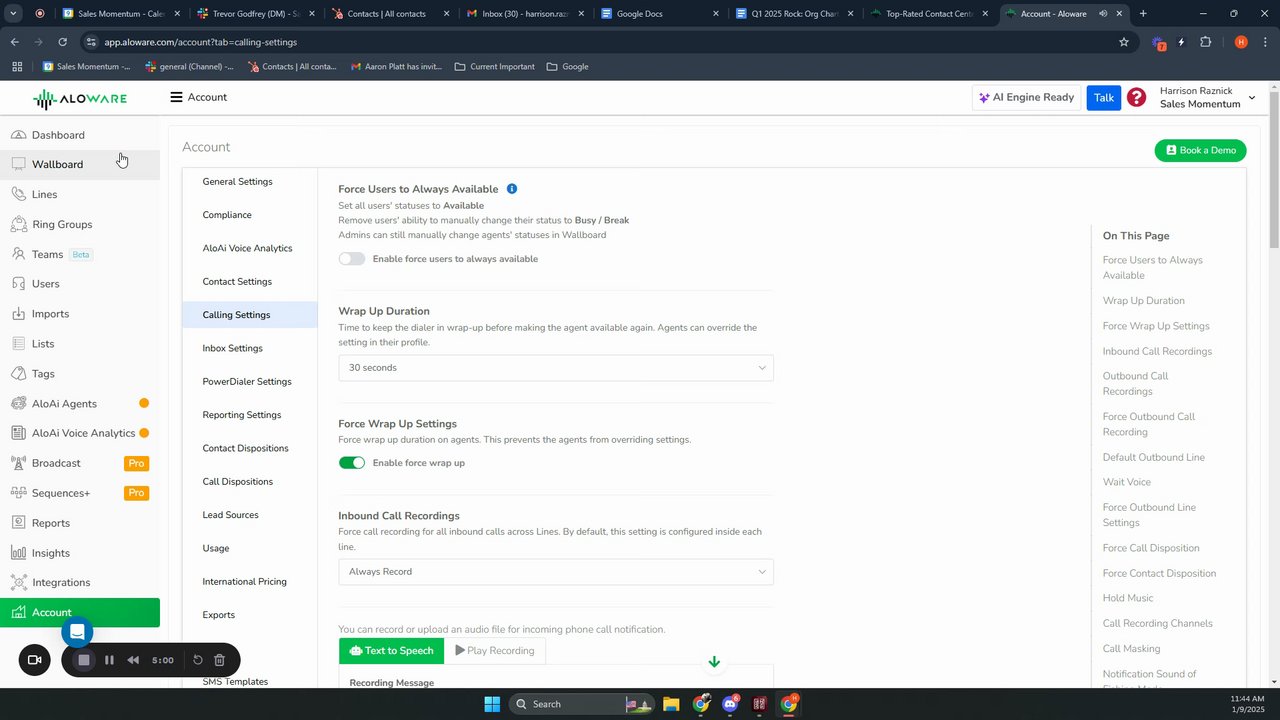The width and height of the screenshot is (1280, 720).
Task: Click the Reports icon
Action: [x=18, y=522]
